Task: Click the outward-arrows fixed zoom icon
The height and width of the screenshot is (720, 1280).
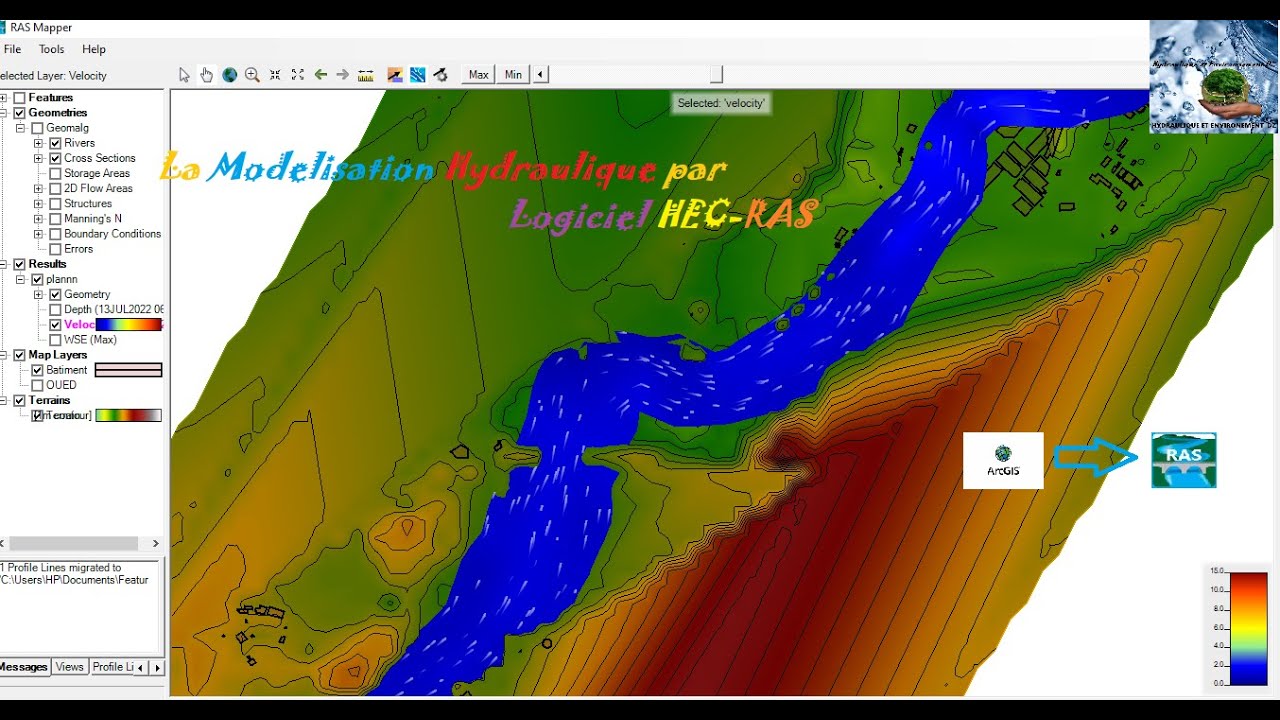Action: [x=298, y=75]
